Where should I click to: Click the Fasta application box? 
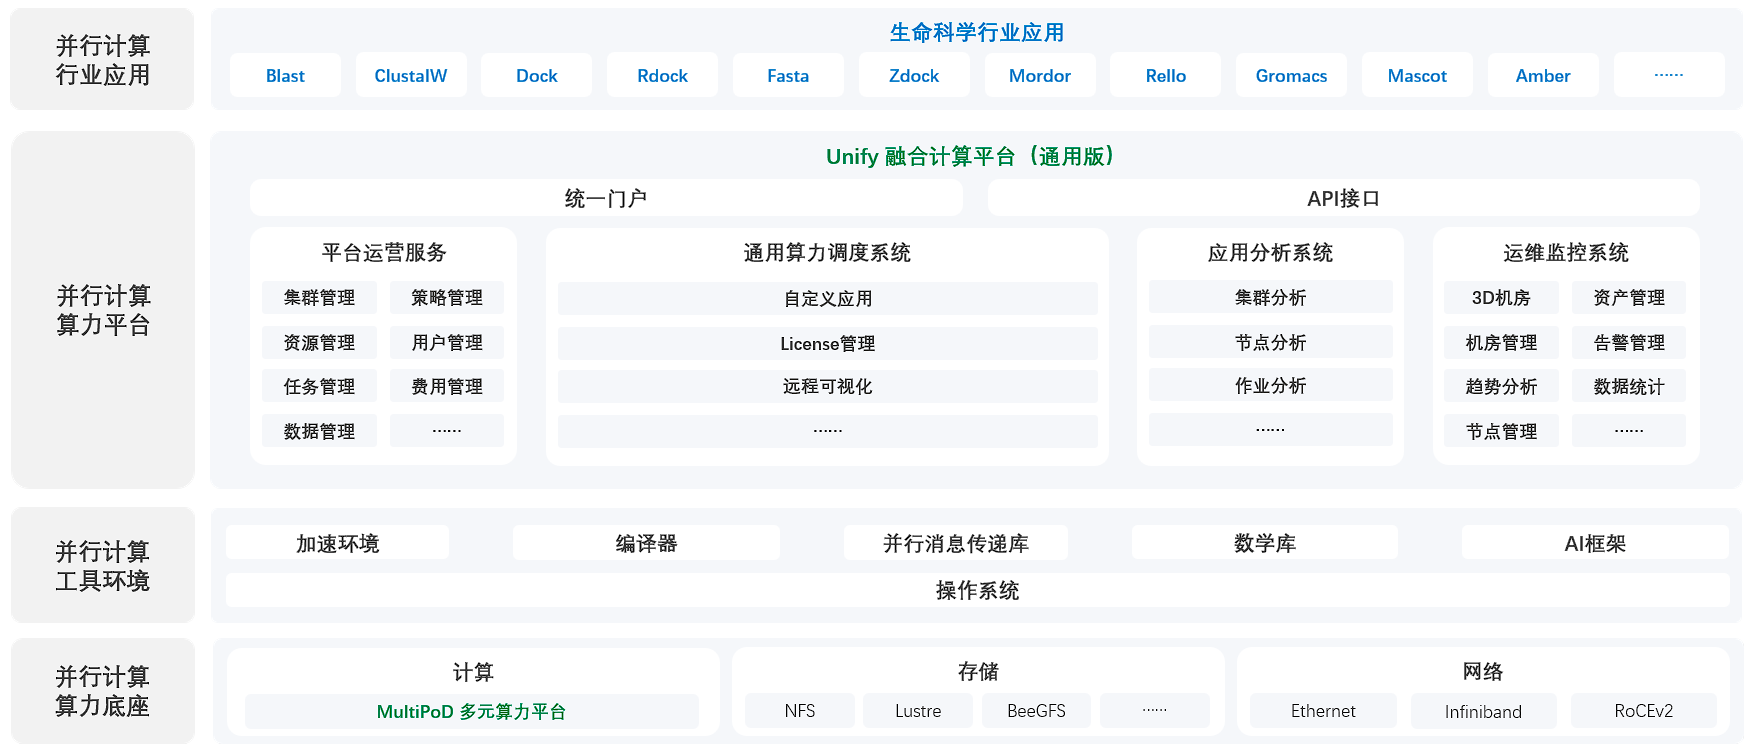click(788, 75)
